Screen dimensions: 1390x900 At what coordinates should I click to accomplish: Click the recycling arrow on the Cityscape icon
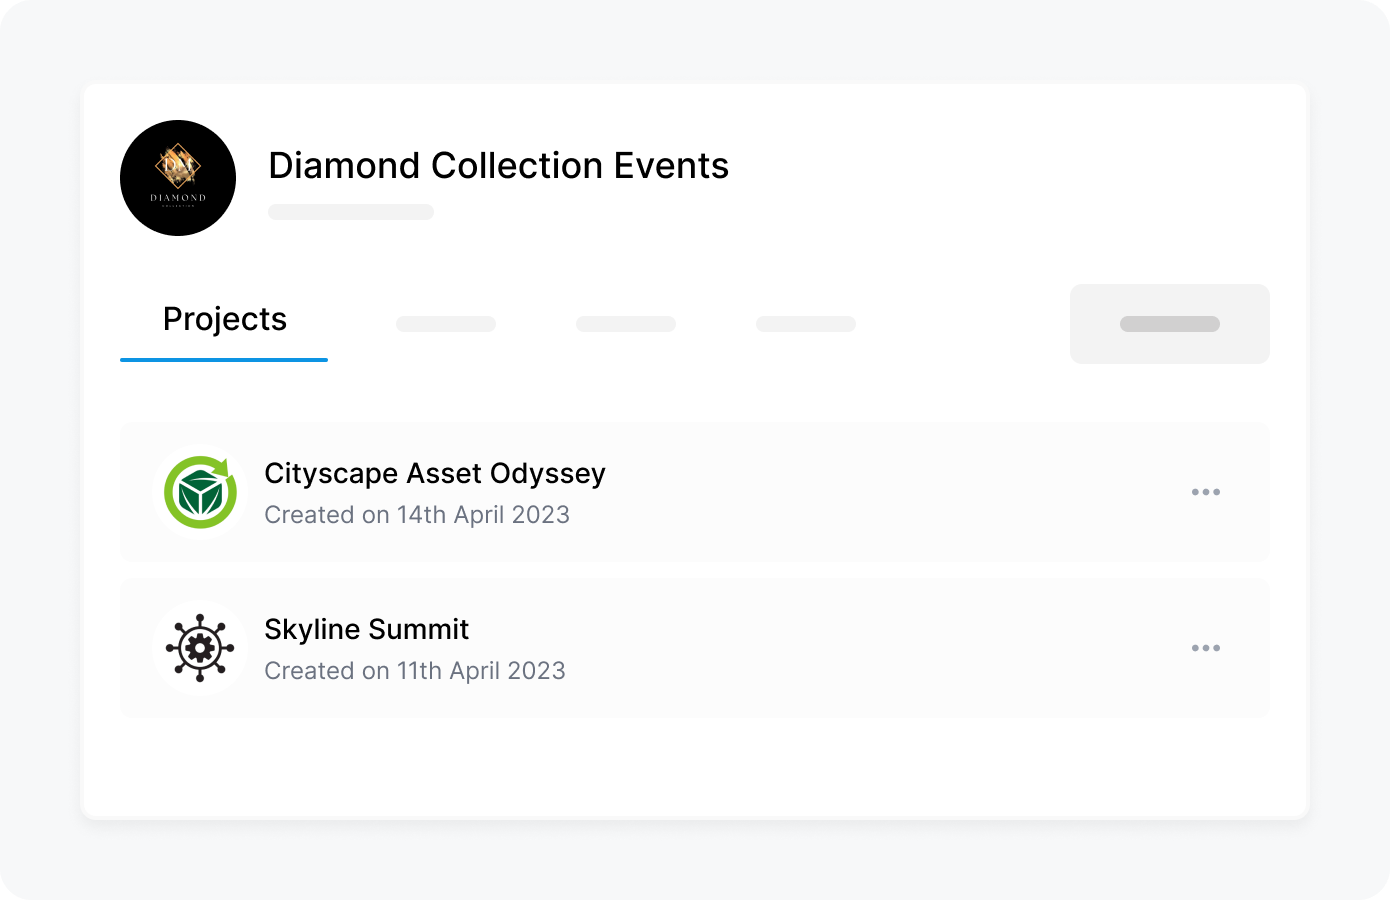[x=222, y=468]
